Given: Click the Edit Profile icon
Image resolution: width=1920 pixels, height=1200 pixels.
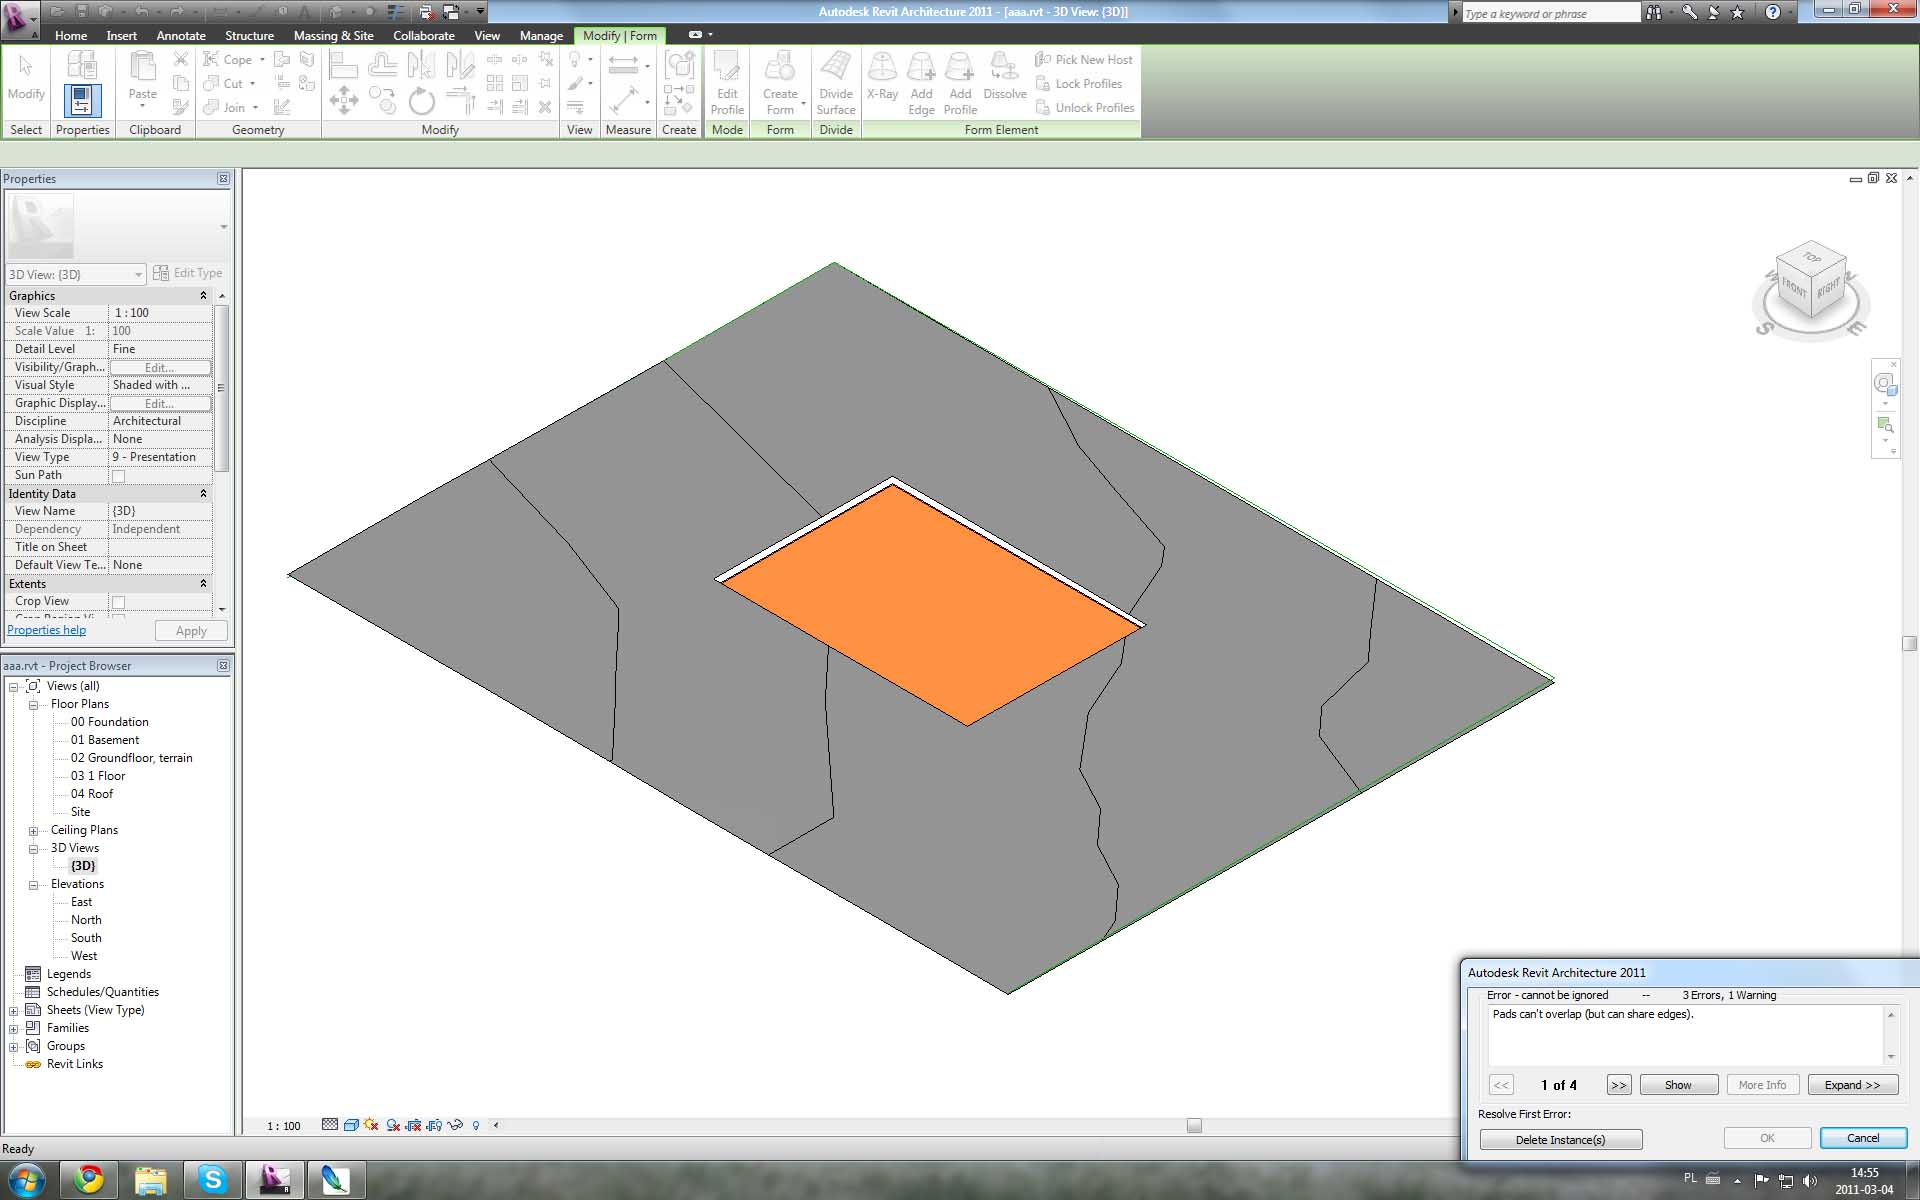Looking at the screenshot, I should point(727,82).
